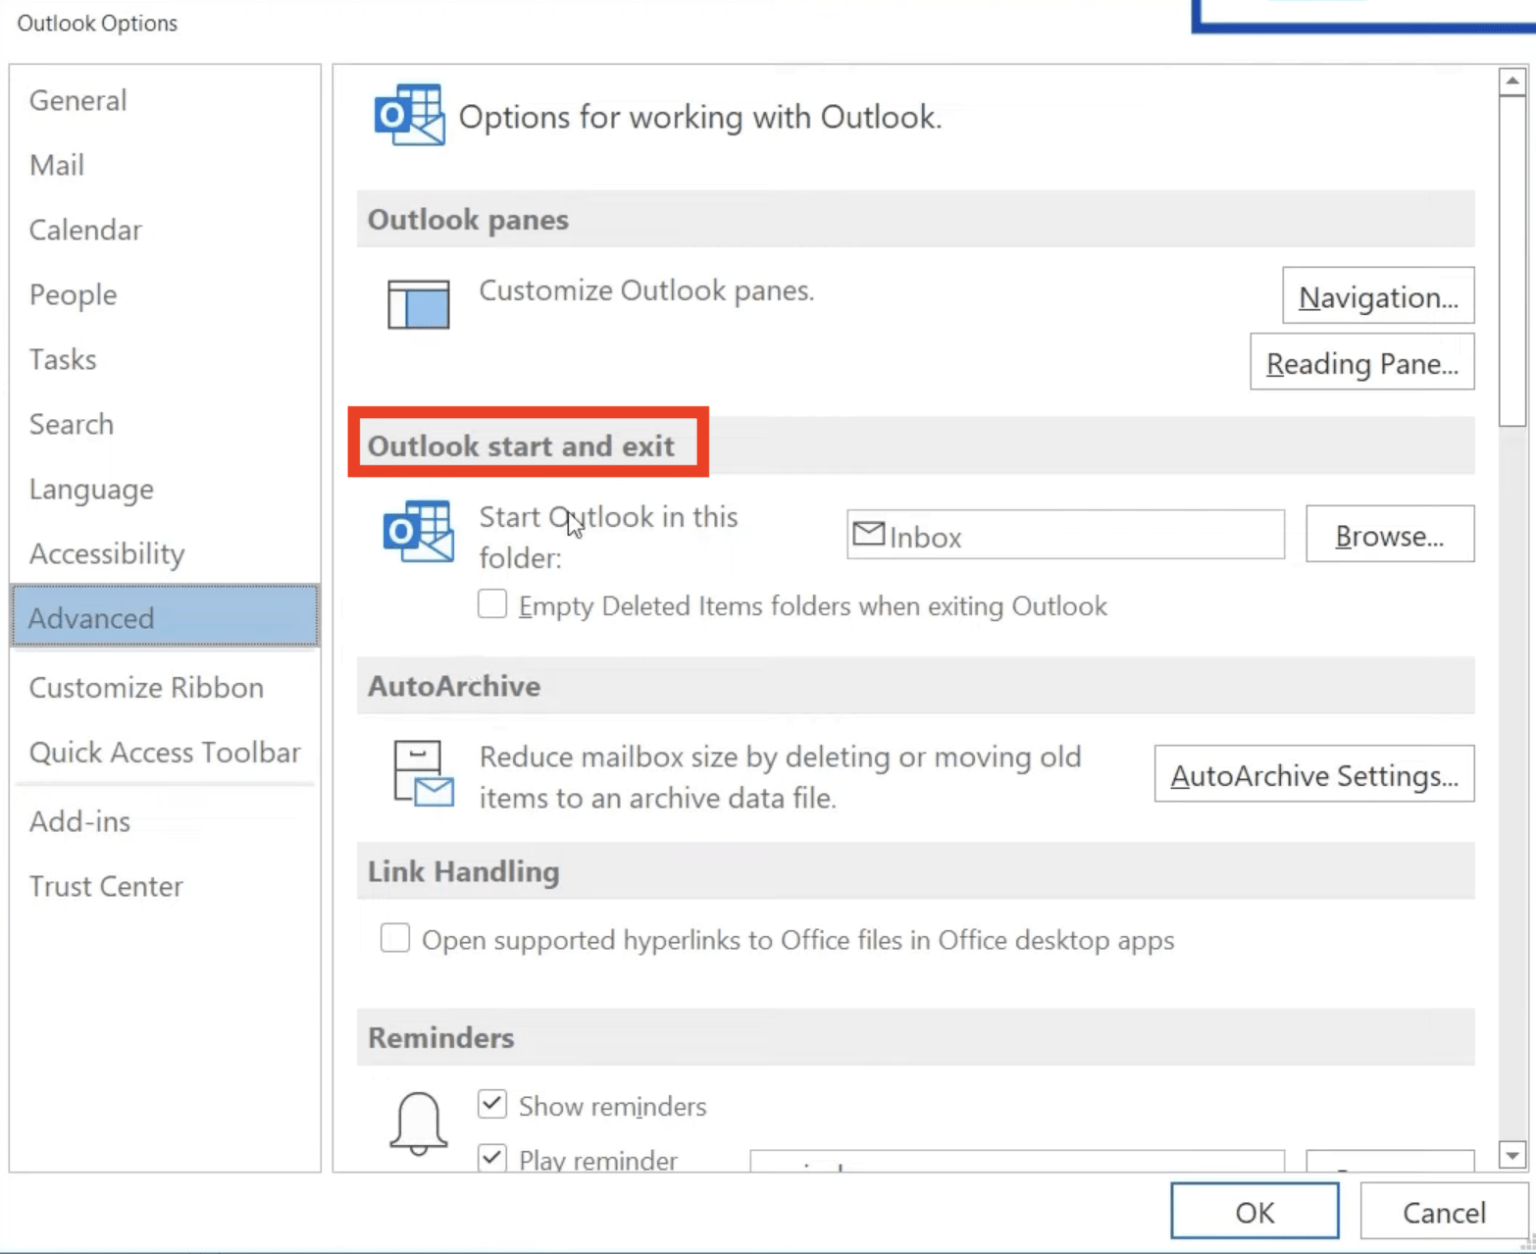Click the Outlook logo icon beside the options heading

pyautogui.click(x=408, y=115)
